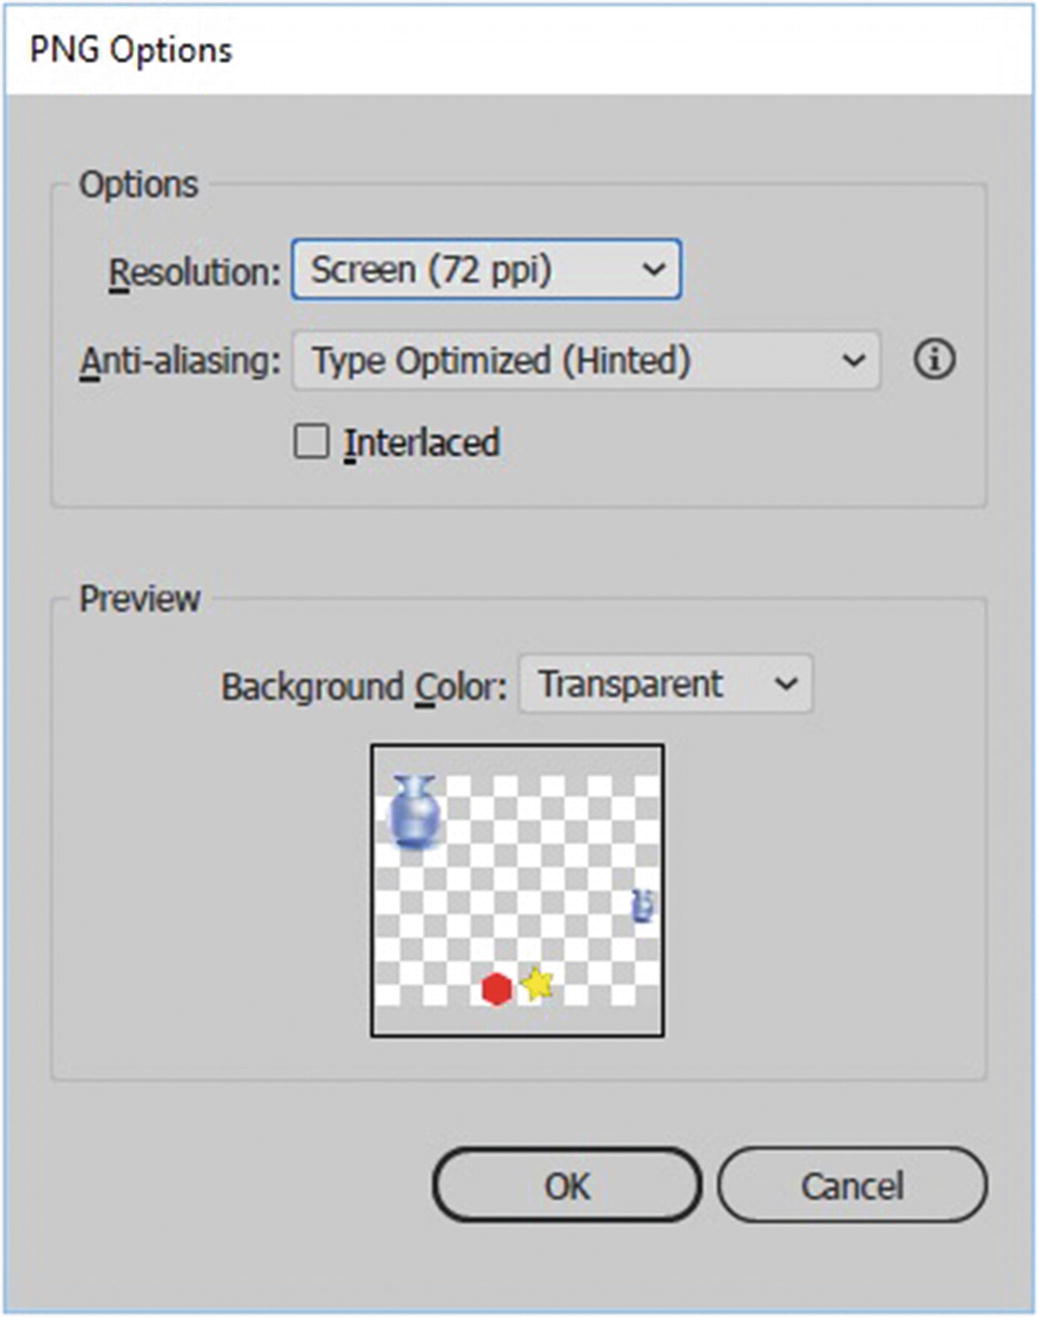Click the info icon beside Anti-aliasing
The height and width of the screenshot is (1317, 1038).
pos(934,361)
